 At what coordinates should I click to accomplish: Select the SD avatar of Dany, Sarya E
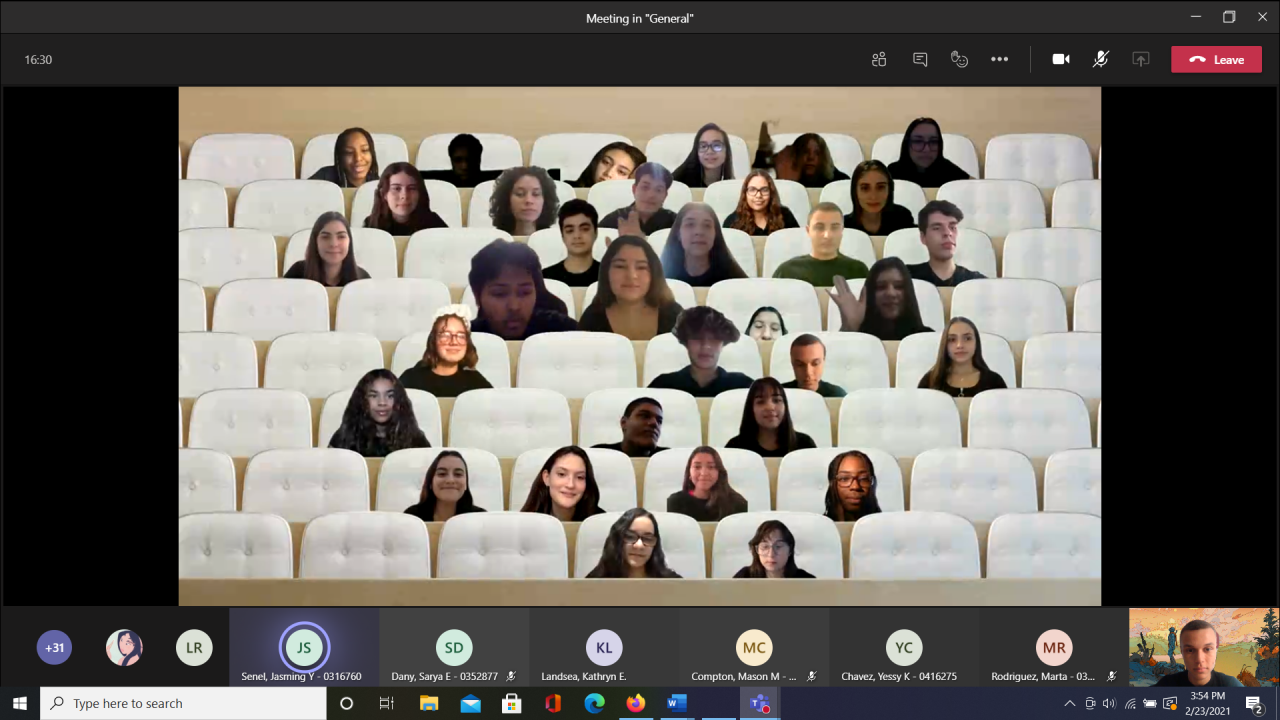454,647
